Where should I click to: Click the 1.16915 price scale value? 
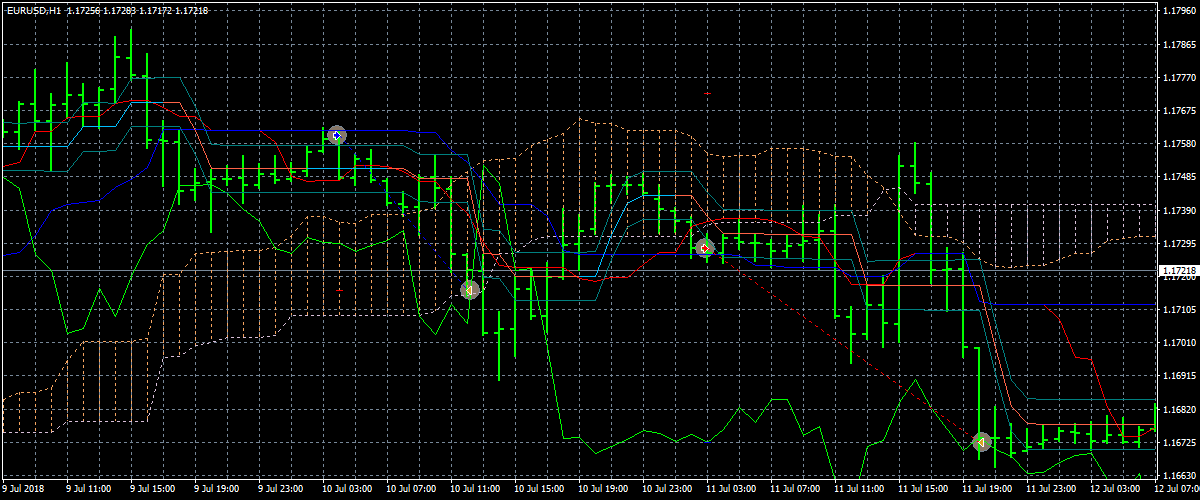pos(1180,376)
